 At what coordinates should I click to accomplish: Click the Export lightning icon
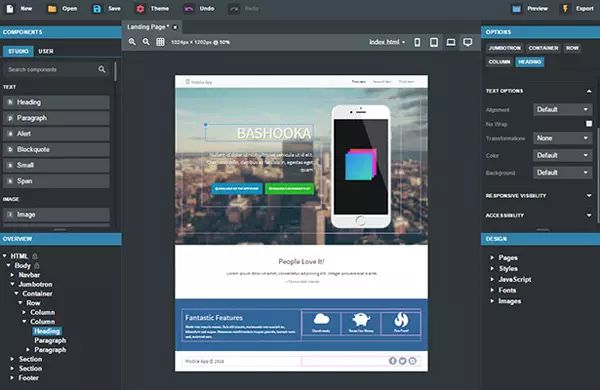coord(565,8)
